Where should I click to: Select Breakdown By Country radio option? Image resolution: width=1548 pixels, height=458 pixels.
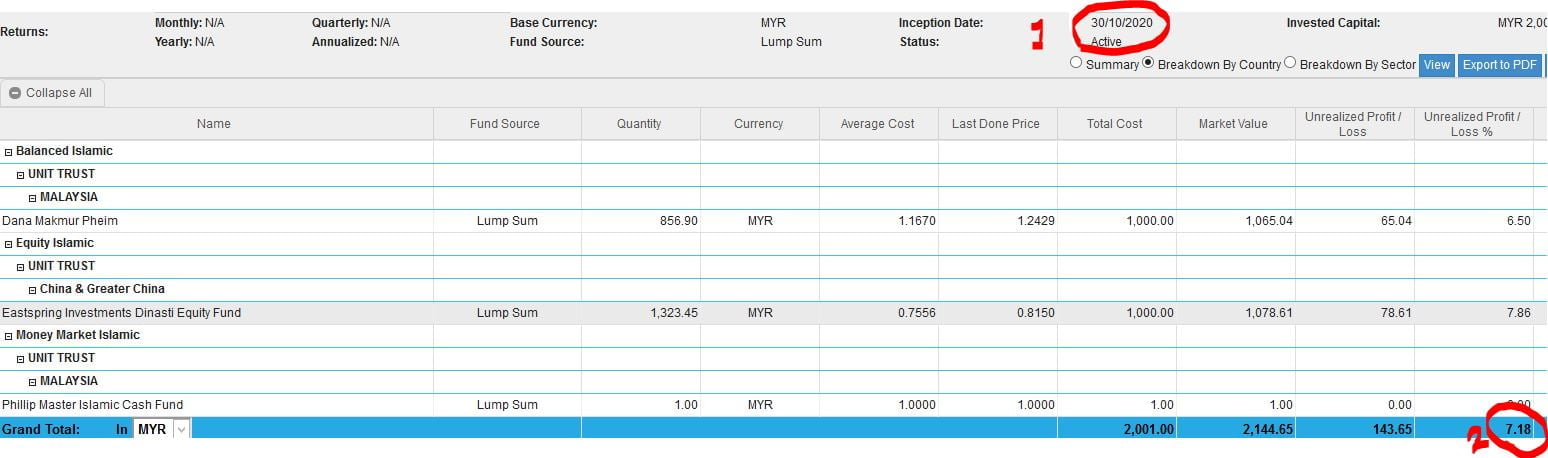[1149, 63]
